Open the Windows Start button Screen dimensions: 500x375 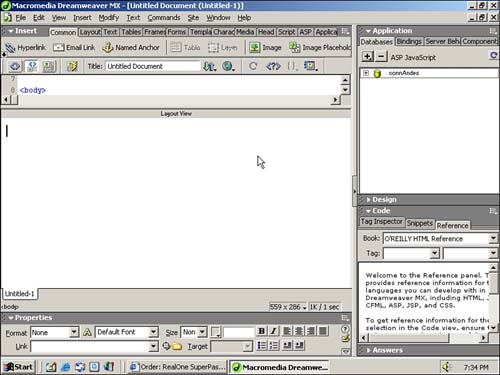coord(18,367)
